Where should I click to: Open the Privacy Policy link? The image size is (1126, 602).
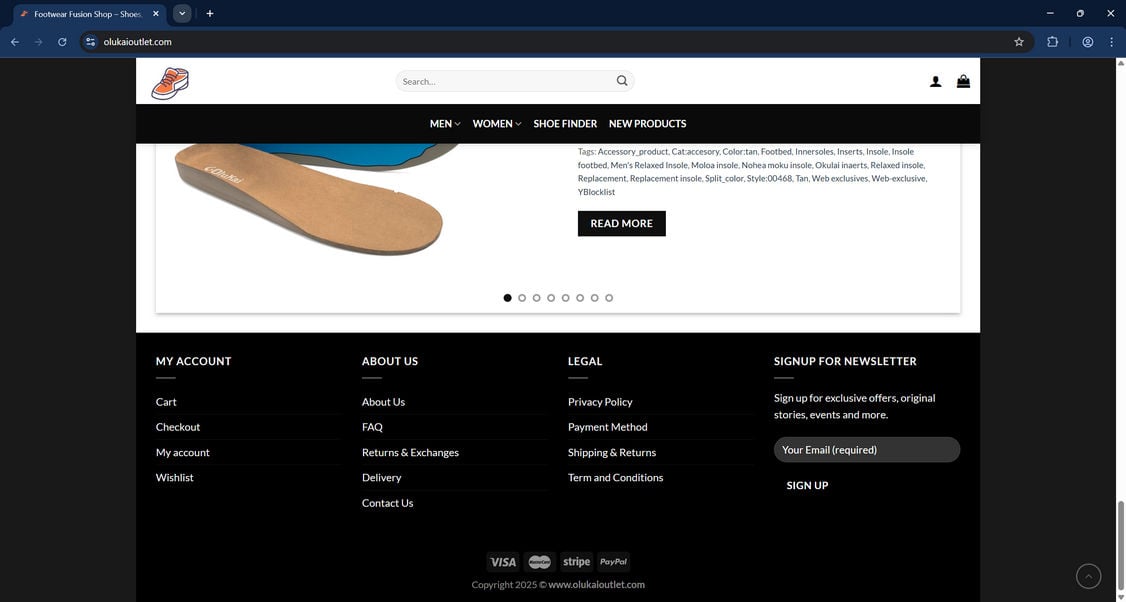coord(600,402)
